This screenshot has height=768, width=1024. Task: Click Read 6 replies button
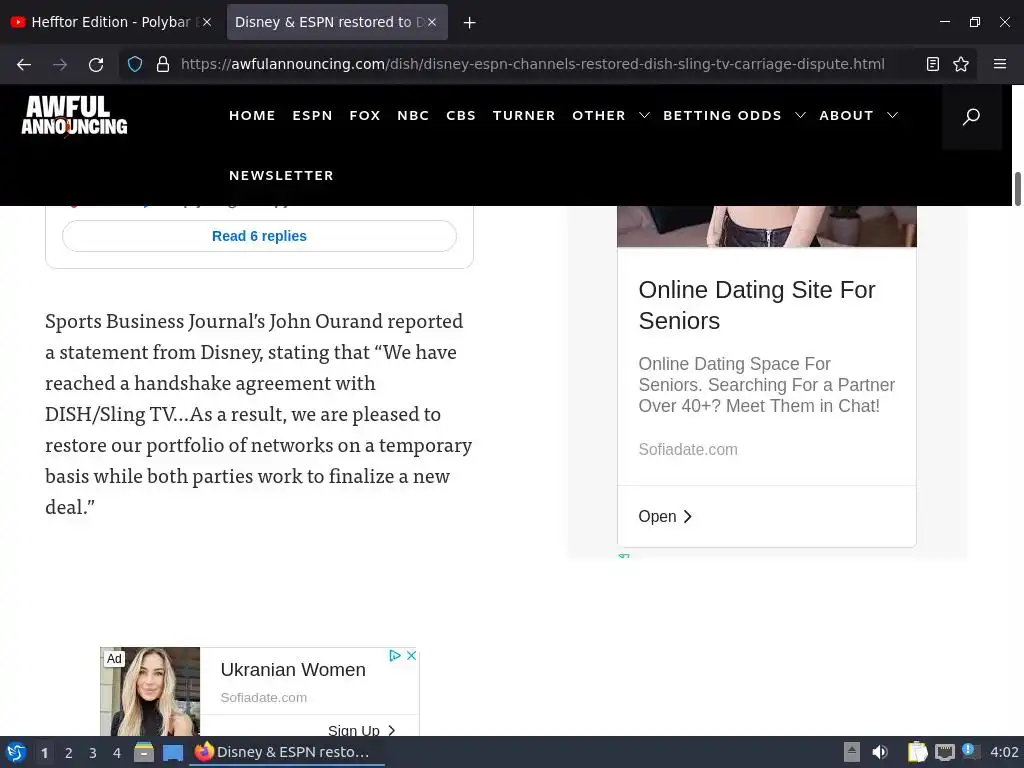(259, 236)
